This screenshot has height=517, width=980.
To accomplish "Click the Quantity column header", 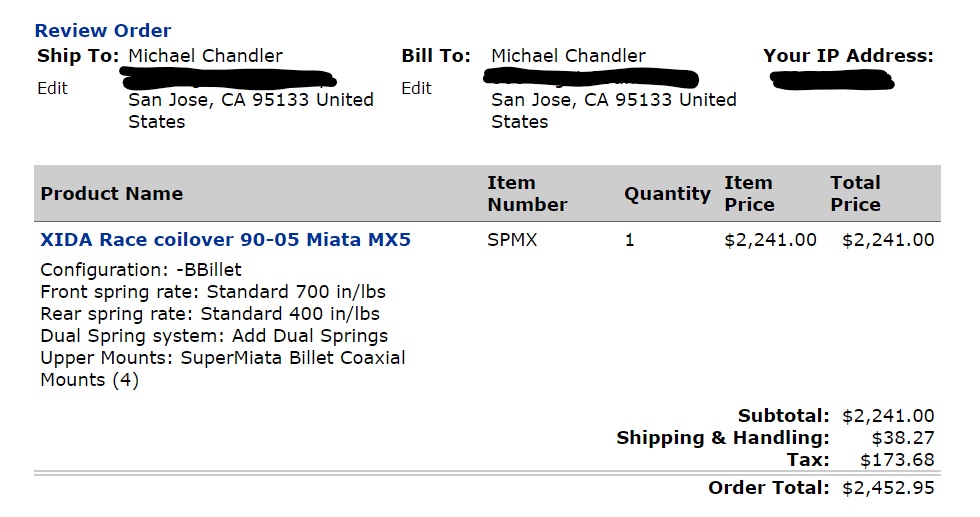I will point(667,194).
